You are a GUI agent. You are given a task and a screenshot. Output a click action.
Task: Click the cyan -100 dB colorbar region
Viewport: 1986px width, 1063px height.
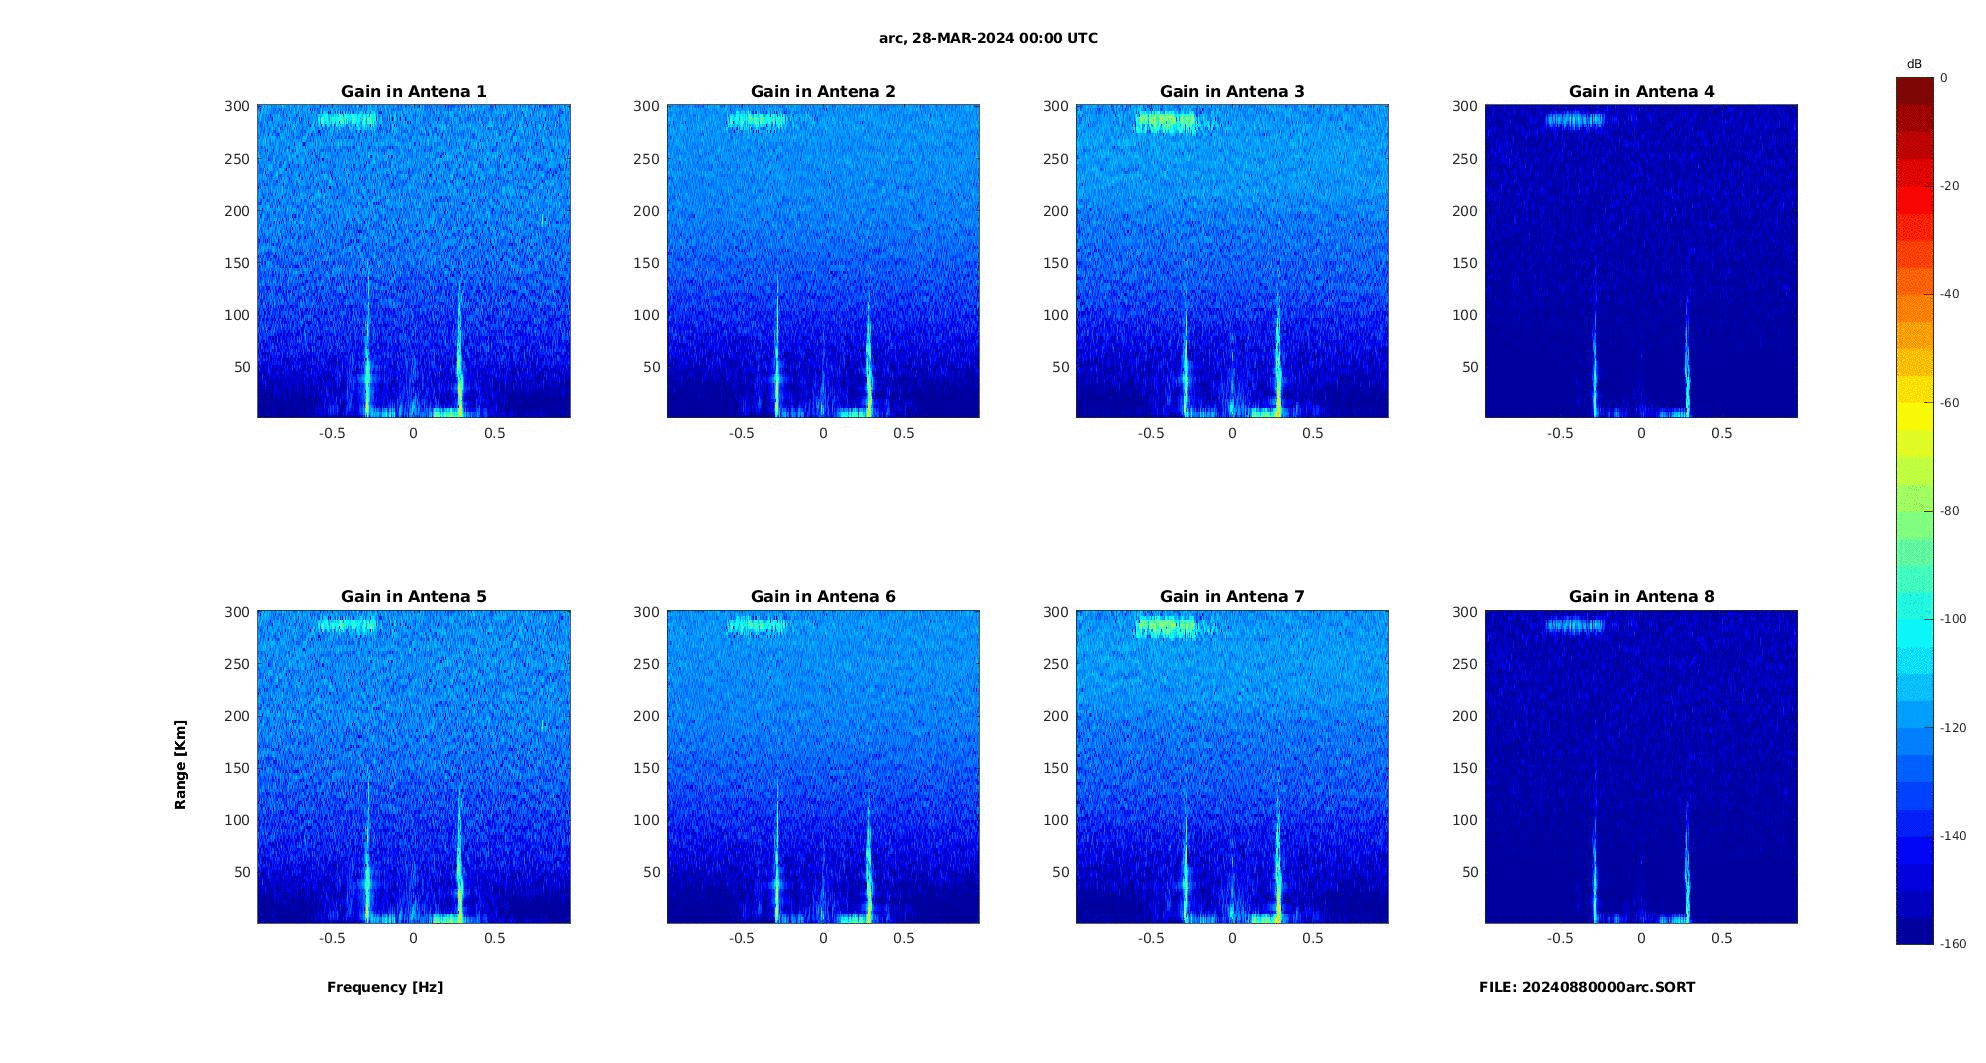tap(1915, 619)
